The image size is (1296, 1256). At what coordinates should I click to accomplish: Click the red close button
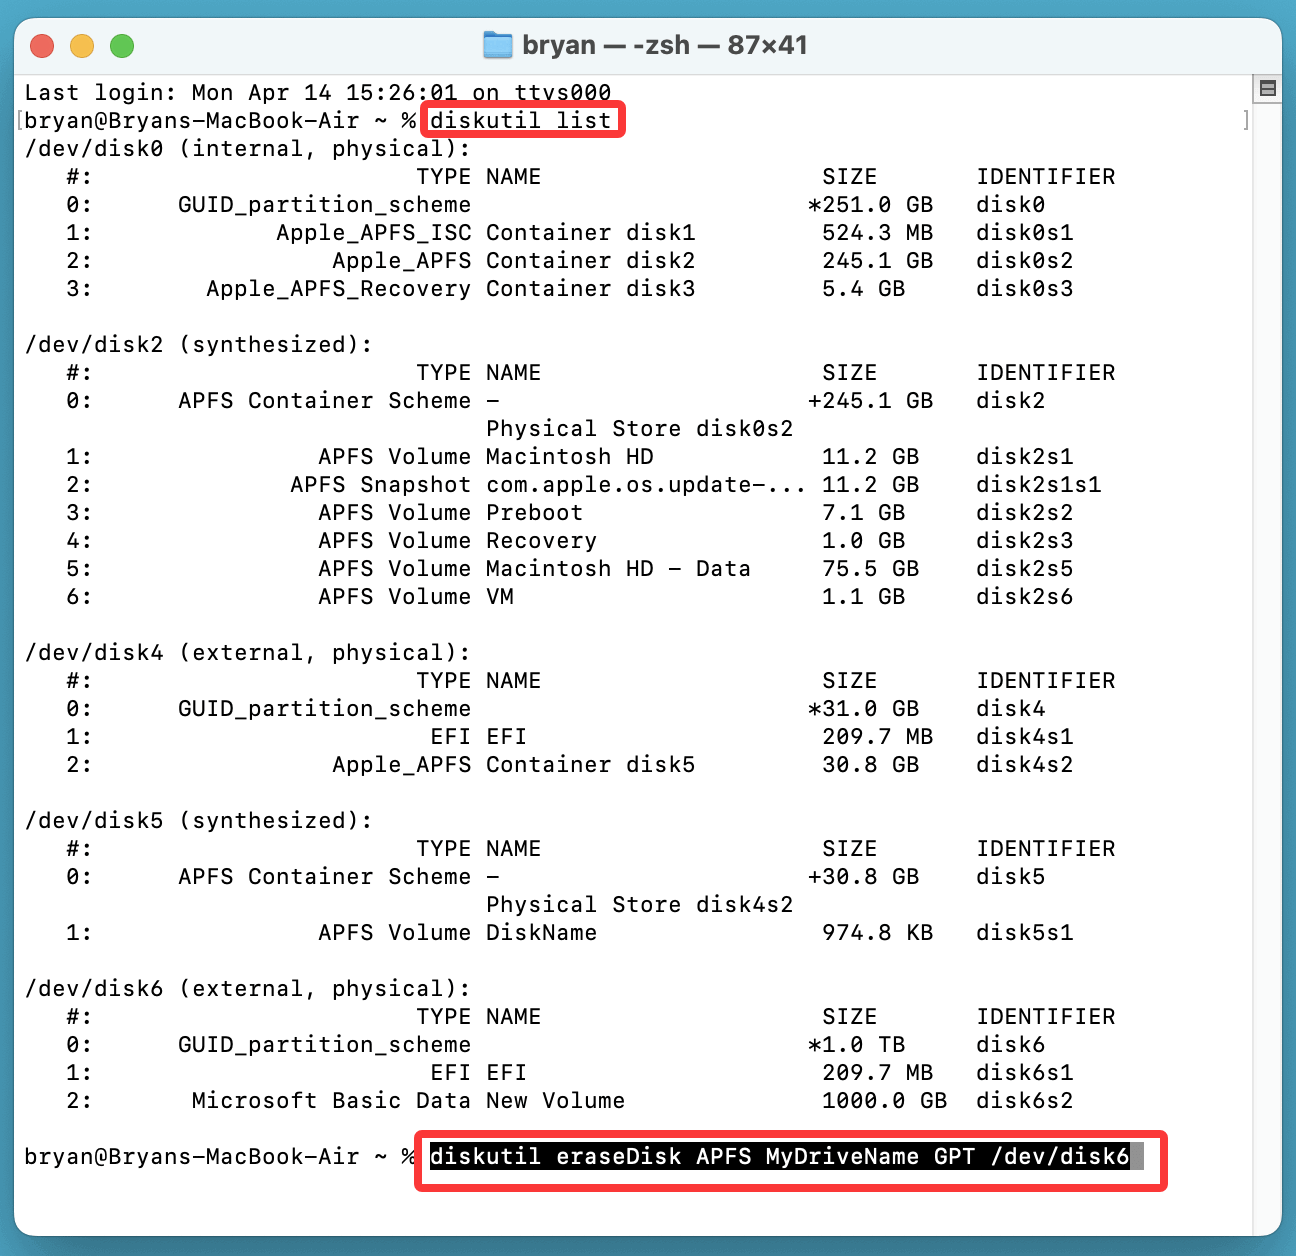tap(42, 45)
